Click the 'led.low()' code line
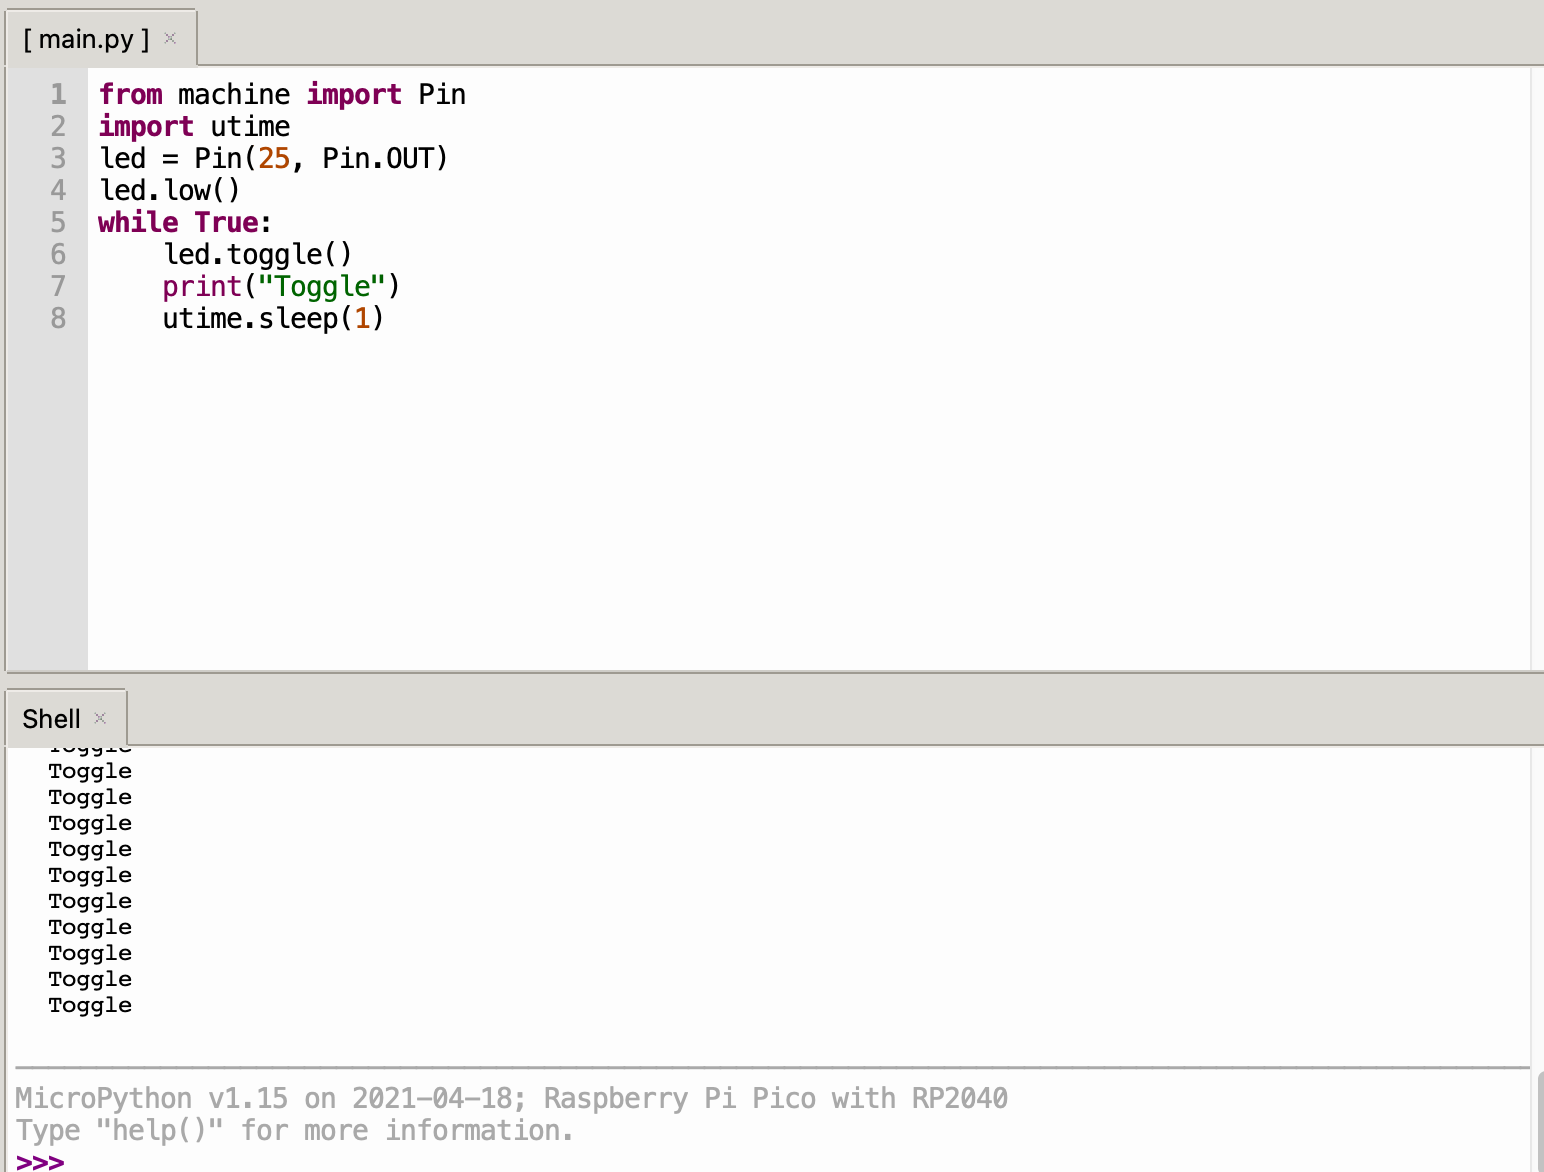Image resolution: width=1544 pixels, height=1172 pixels. (x=170, y=190)
